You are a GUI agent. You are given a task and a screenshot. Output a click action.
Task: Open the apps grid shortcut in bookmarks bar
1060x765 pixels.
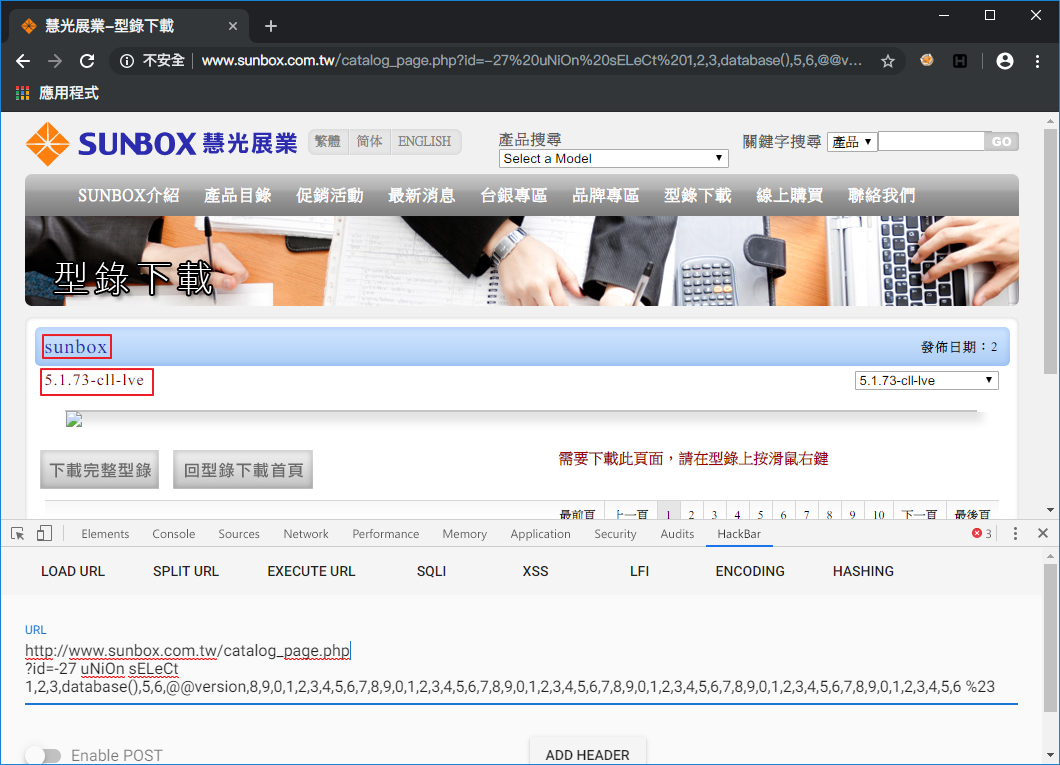click(22, 93)
